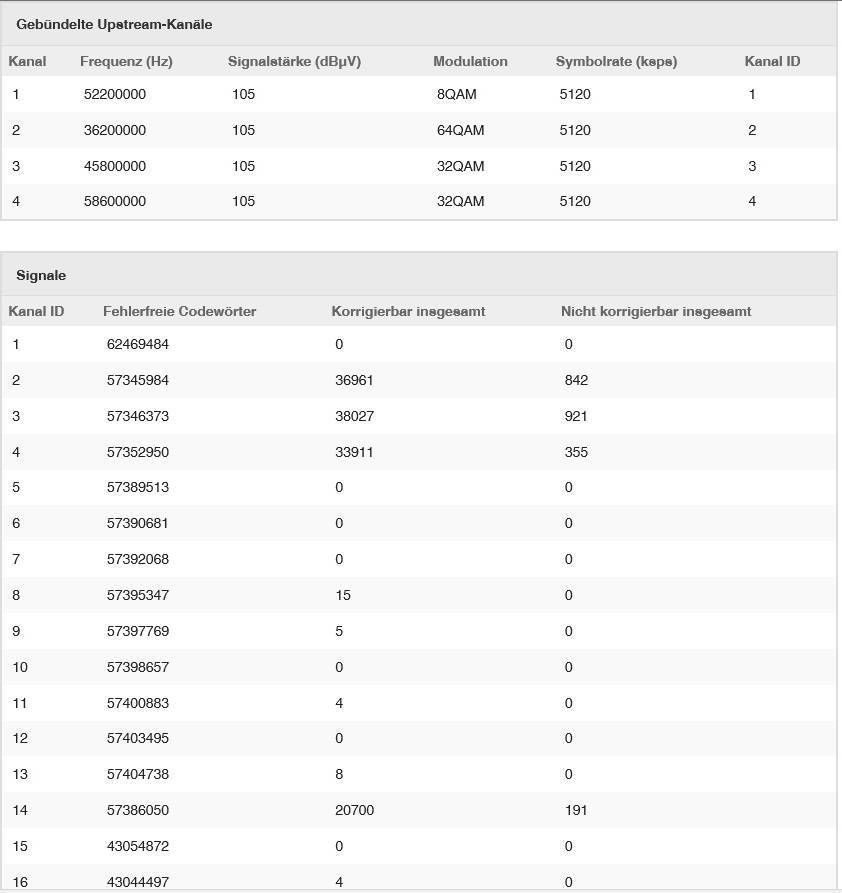Click the 'Fehlerfreie Codewörter' column header

click(179, 312)
